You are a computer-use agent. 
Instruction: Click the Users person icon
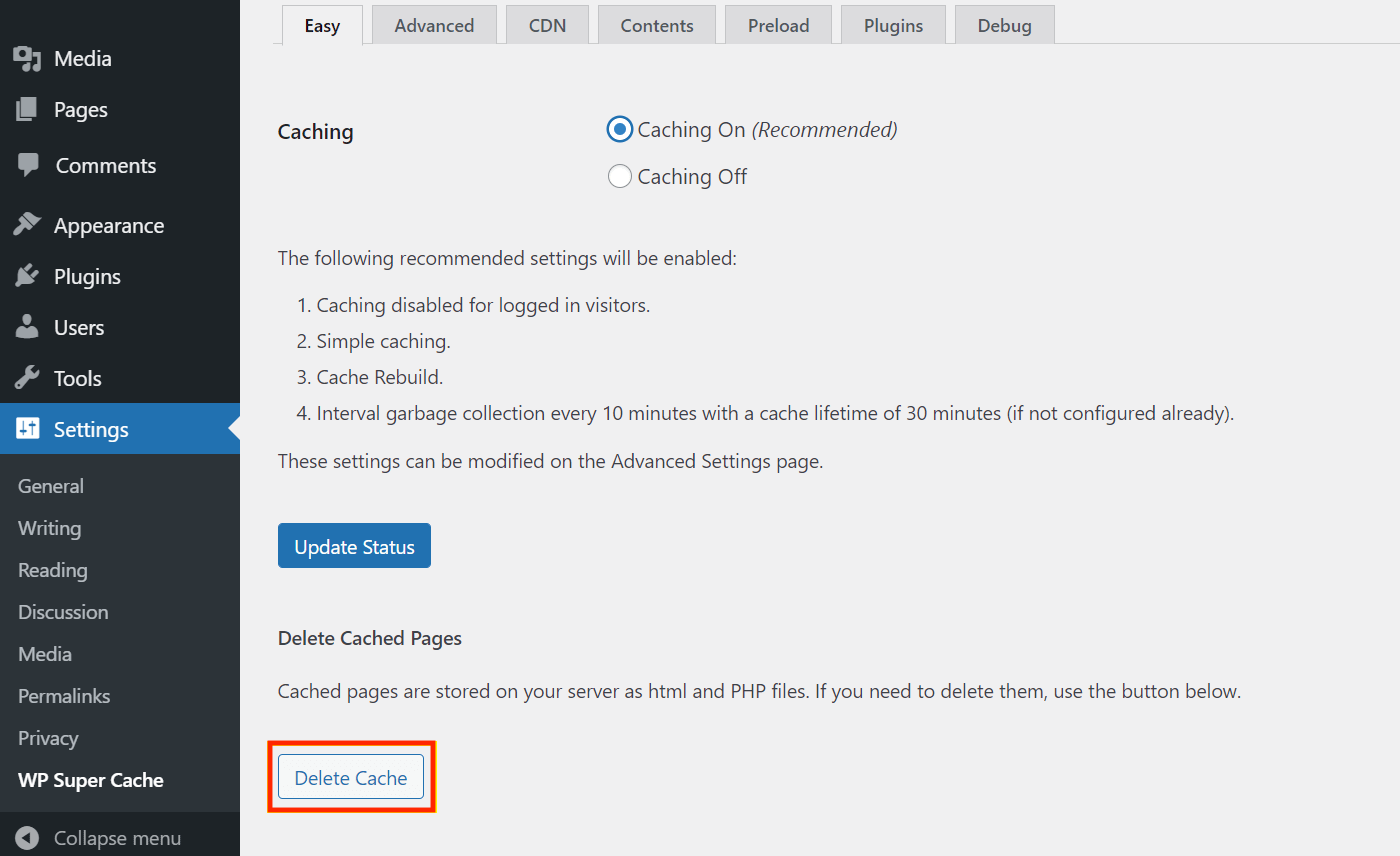click(27, 327)
